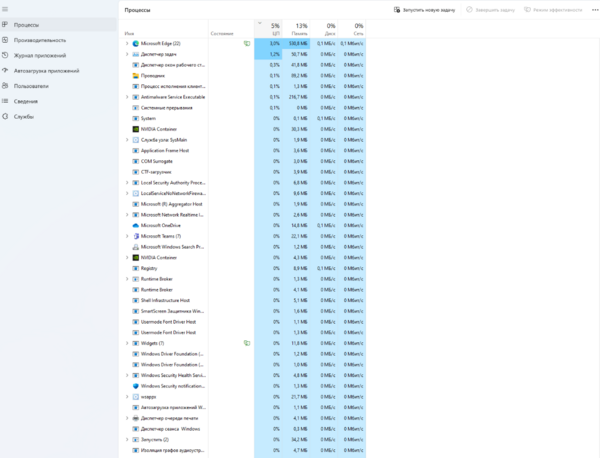600x458 pixels.
Task: Open Автозагрузка приложений section
Action: [46, 71]
